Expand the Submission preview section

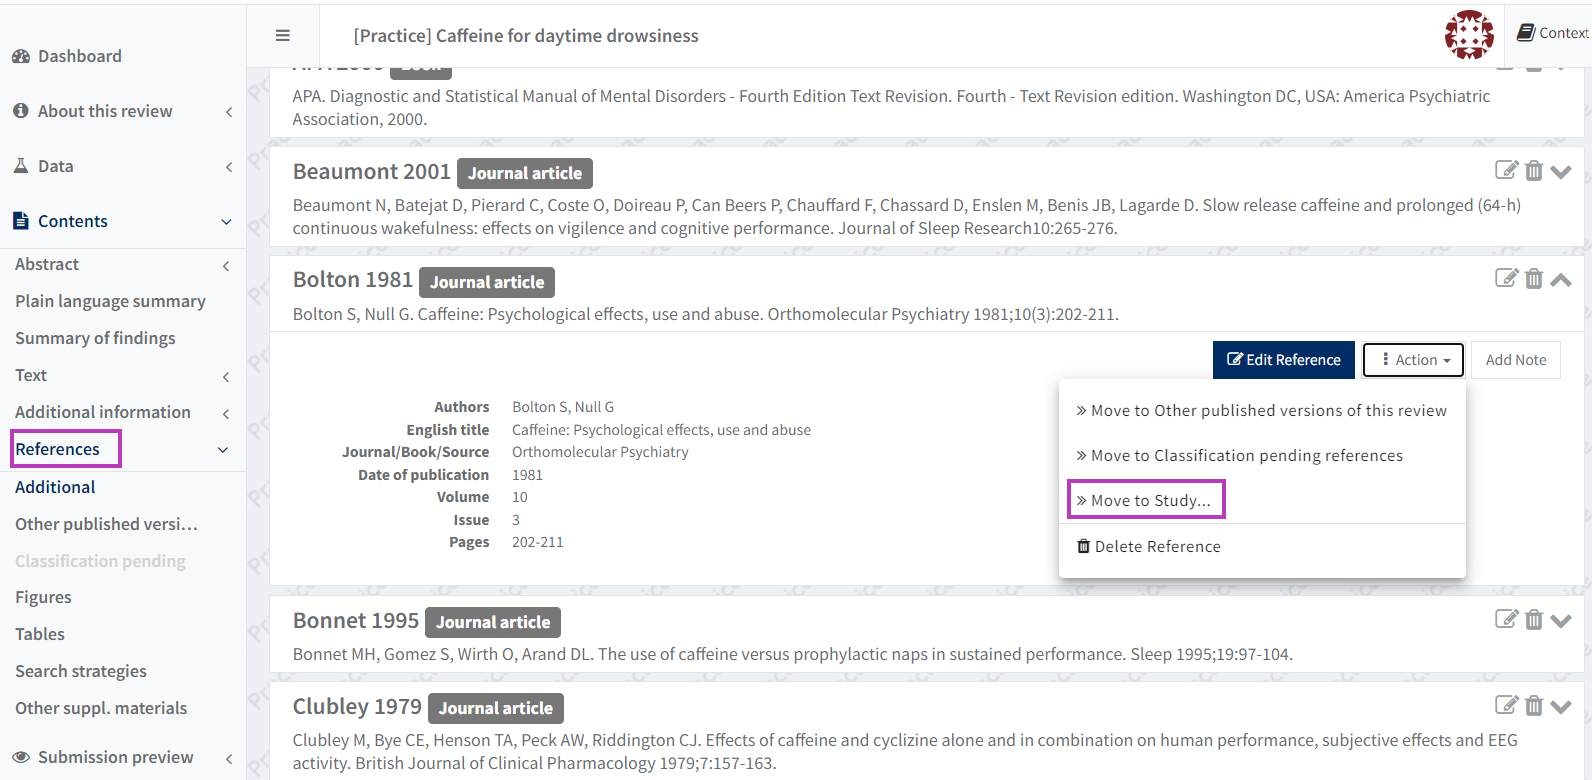point(115,757)
